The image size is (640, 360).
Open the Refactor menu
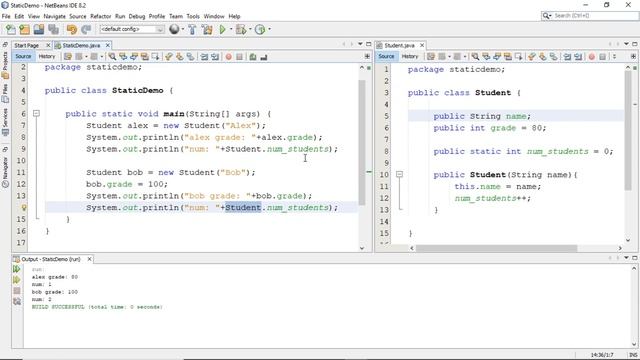tap(100, 16)
